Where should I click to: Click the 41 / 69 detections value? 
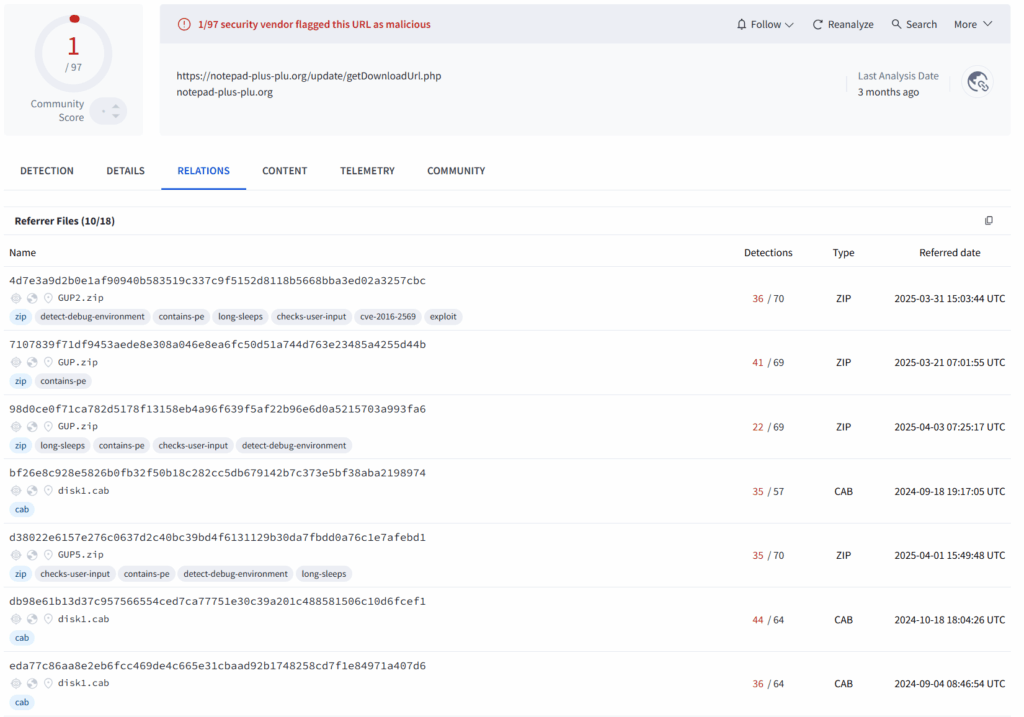(x=768, y=362)
